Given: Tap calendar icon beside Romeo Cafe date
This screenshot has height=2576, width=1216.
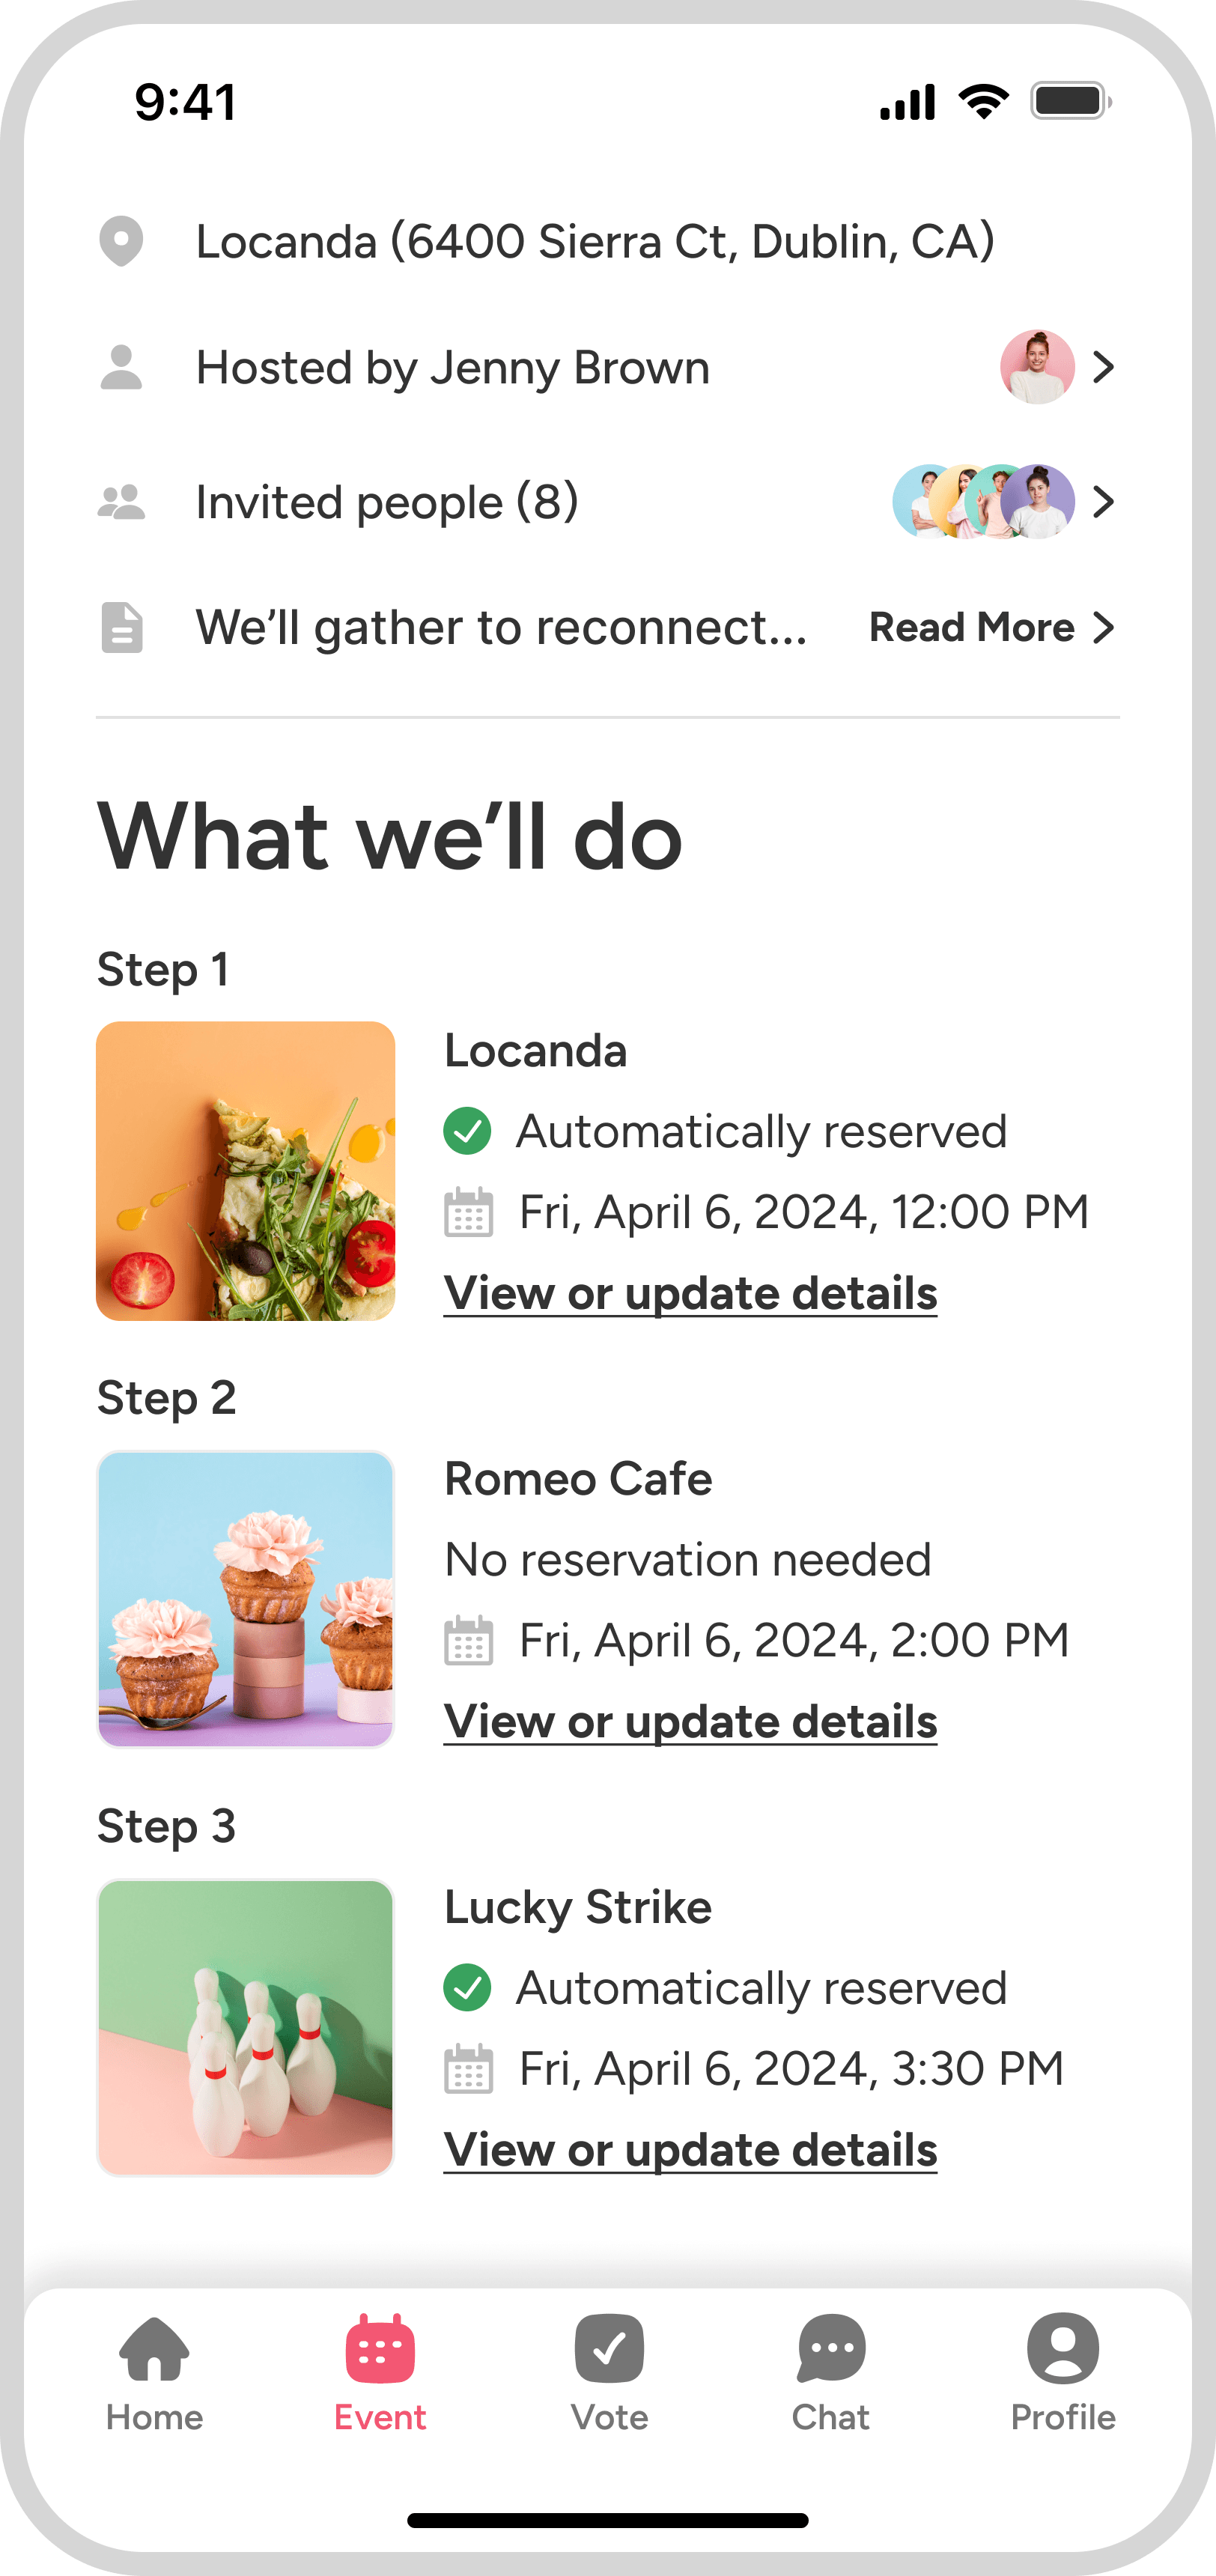Looking at the screenshot, I should pos(468,1641).
